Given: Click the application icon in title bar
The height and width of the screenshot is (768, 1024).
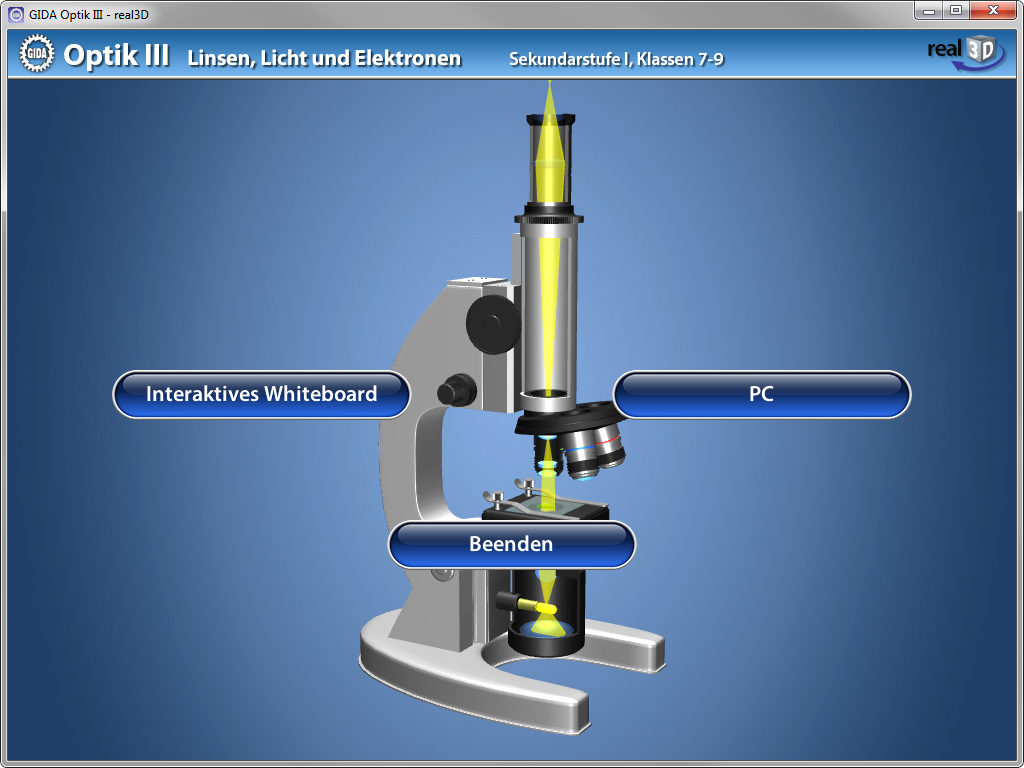Looking at the screenshot, I should click(15, 13).
